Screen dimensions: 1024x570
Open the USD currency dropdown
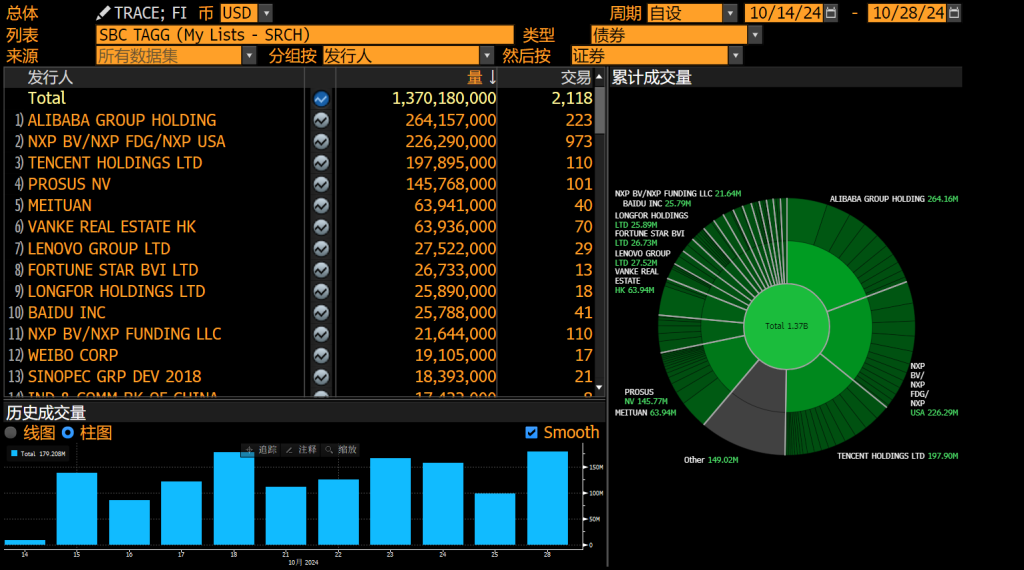pos(265,13)
